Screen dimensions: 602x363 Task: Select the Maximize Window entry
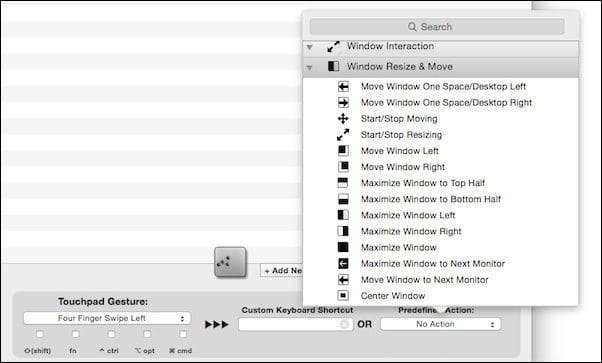click(x=399, y=247)
